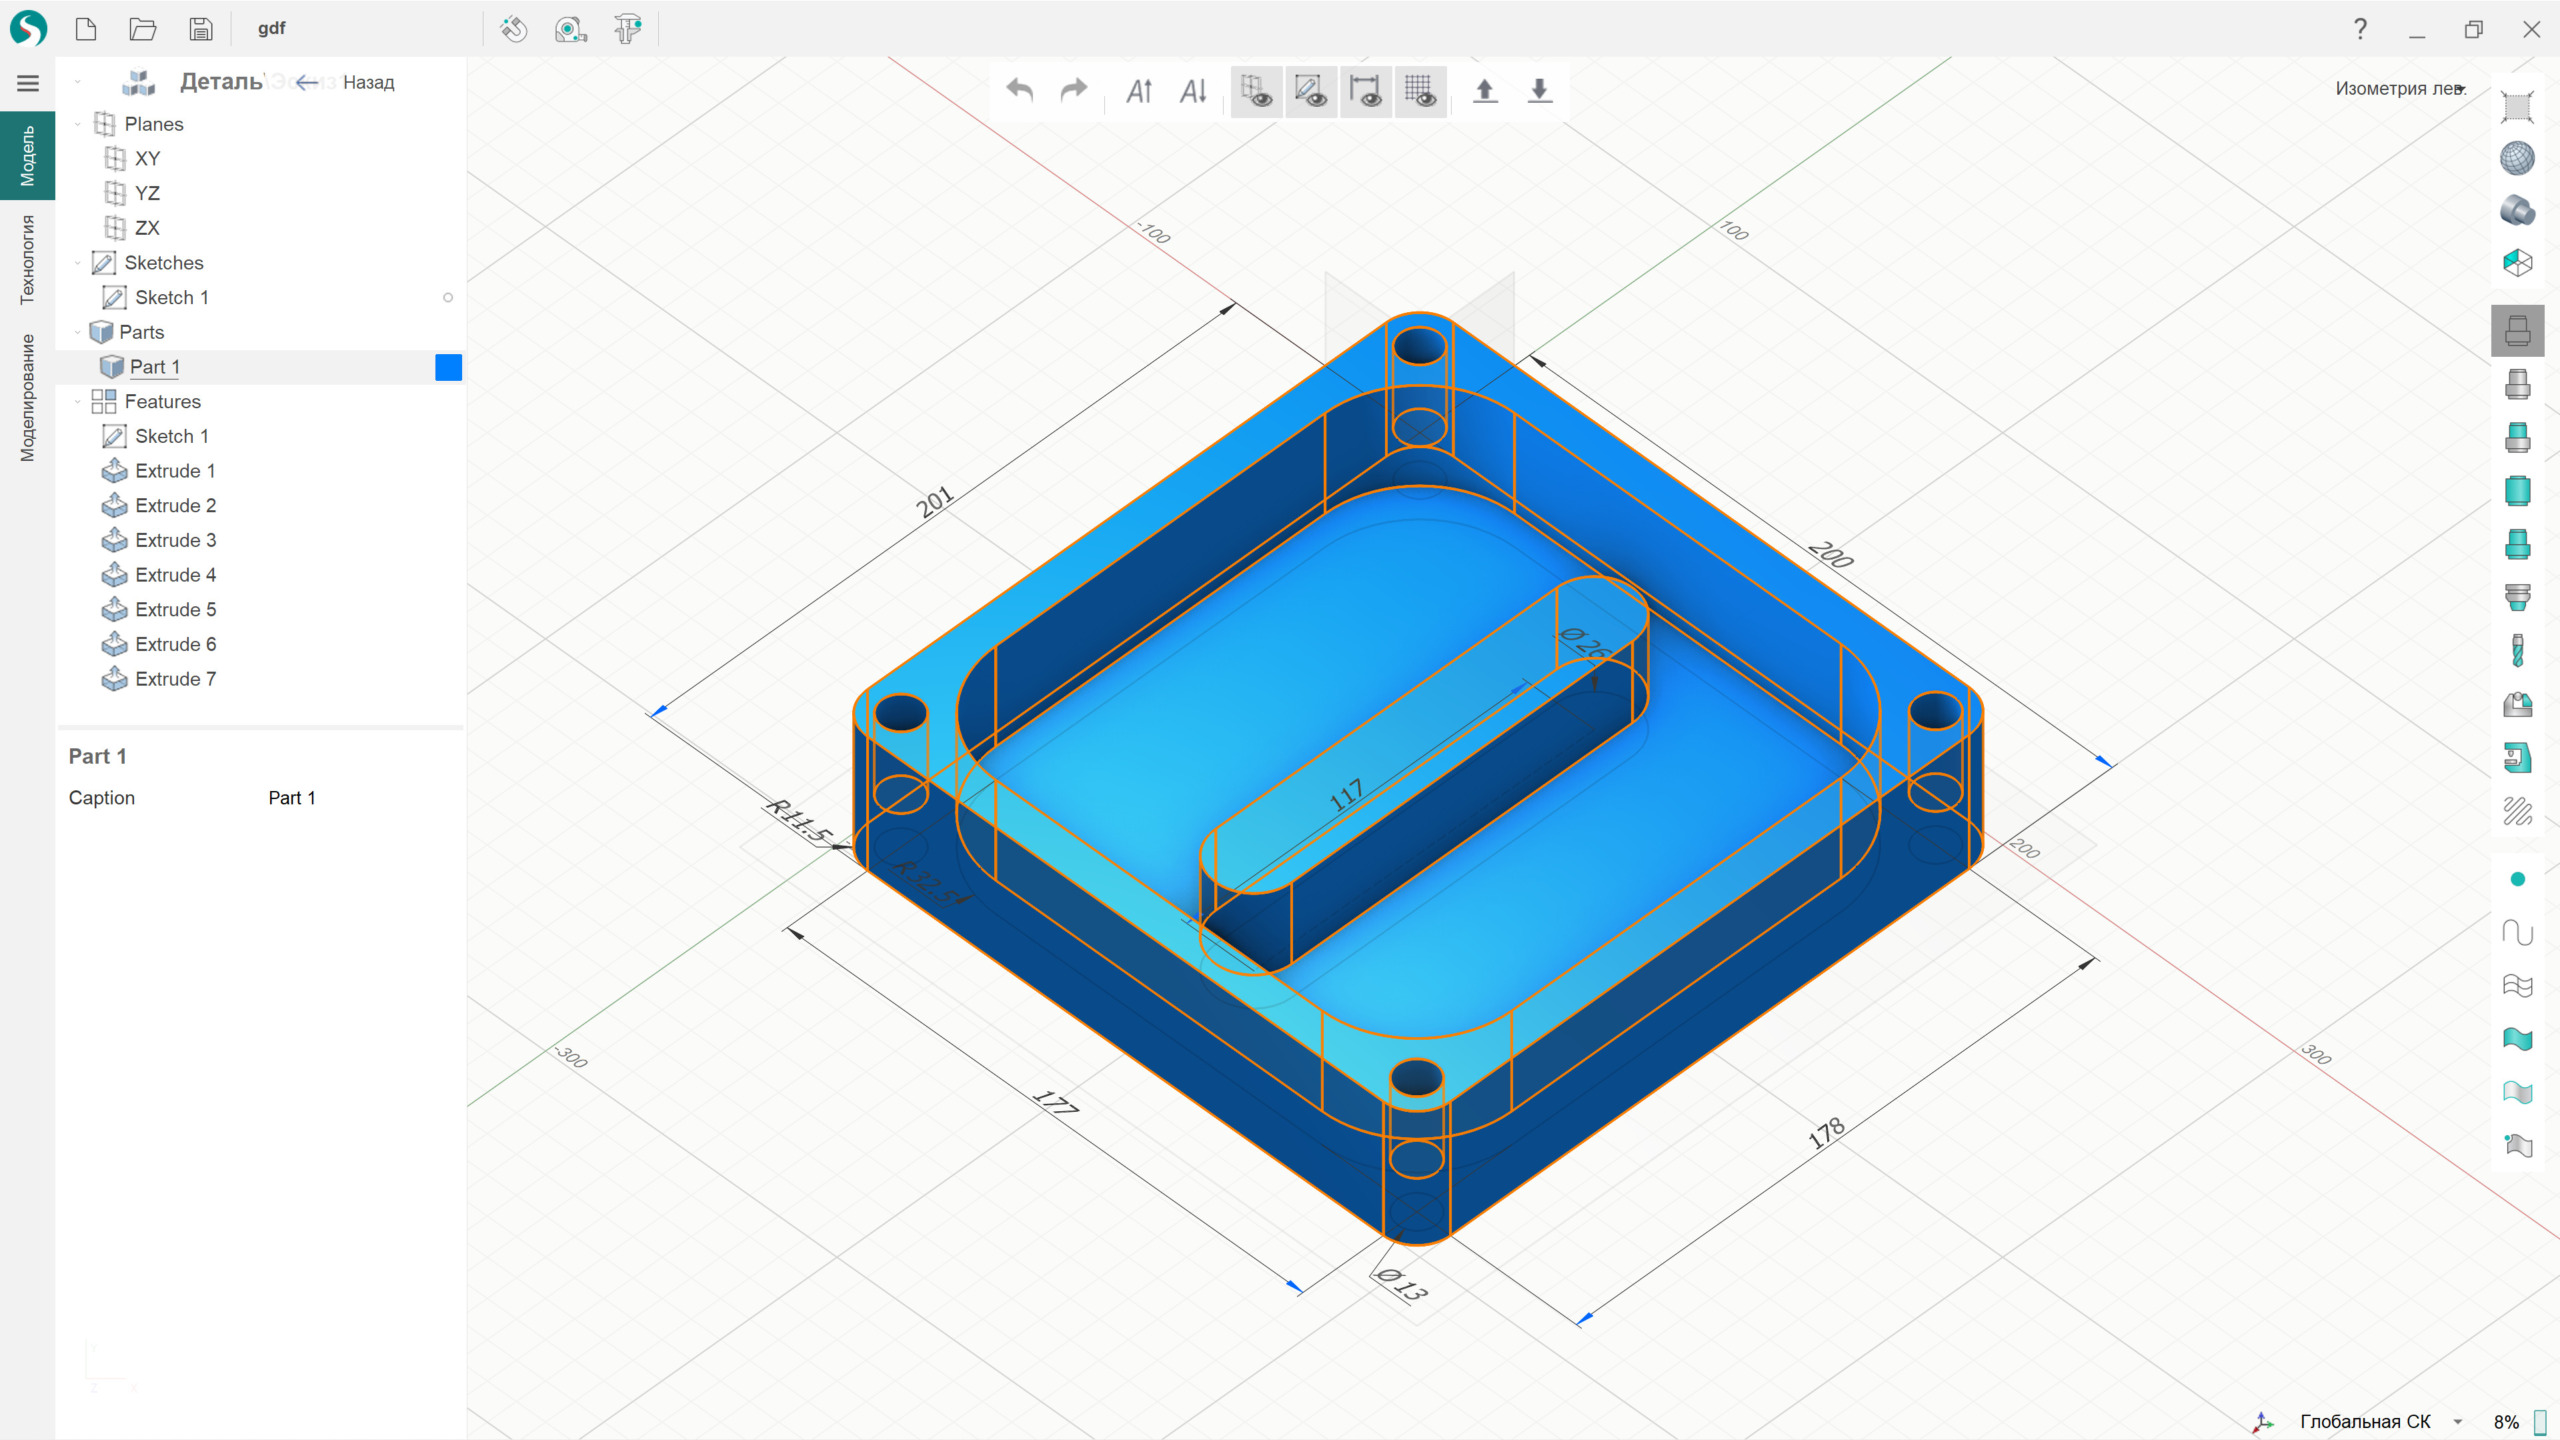Collapse the Features tree group

[x=78, y=402]
